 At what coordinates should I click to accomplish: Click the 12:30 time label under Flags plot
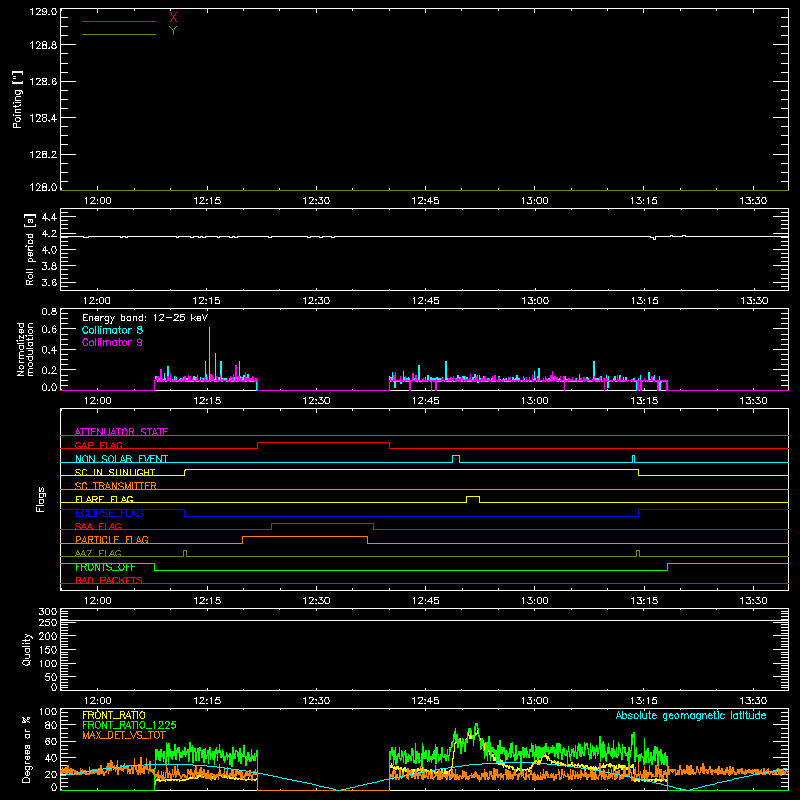point(316,601)
